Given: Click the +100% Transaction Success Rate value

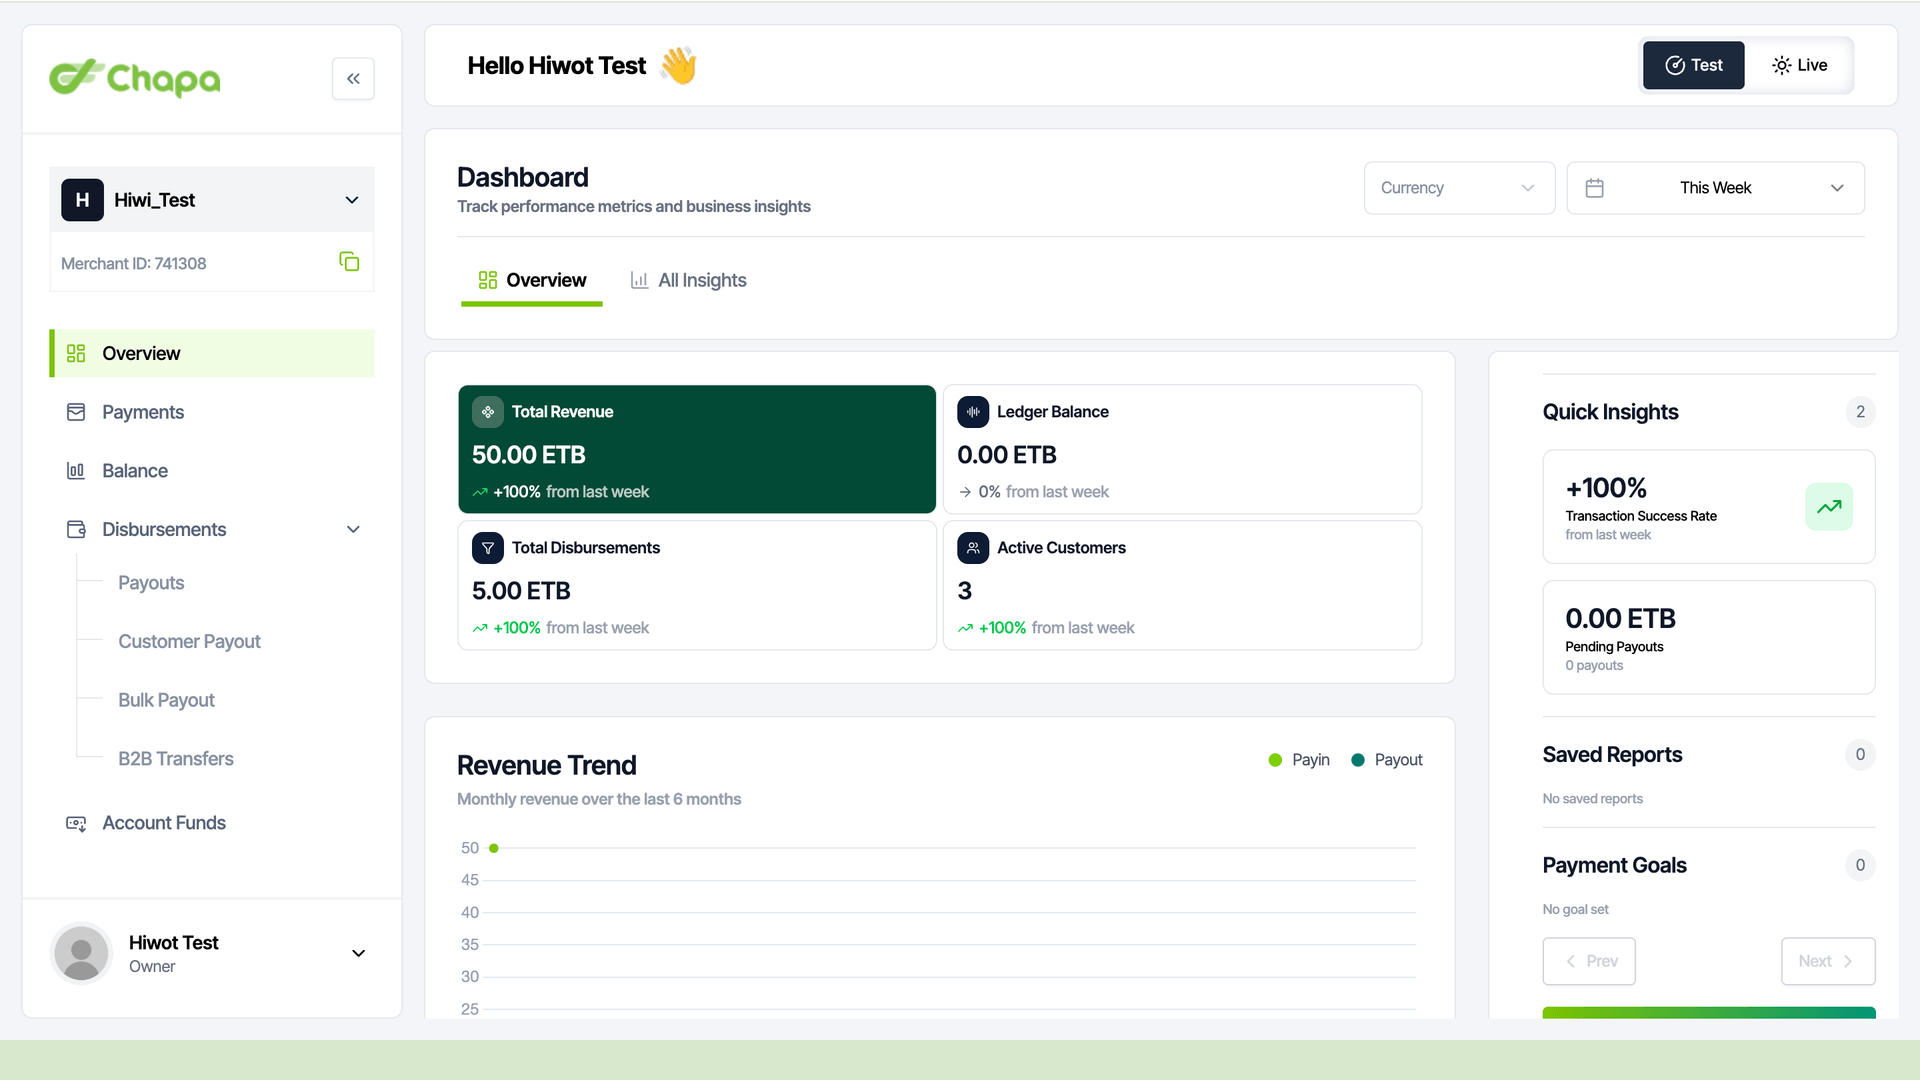Looking at the screenshot, I should tap(1606, 488).
